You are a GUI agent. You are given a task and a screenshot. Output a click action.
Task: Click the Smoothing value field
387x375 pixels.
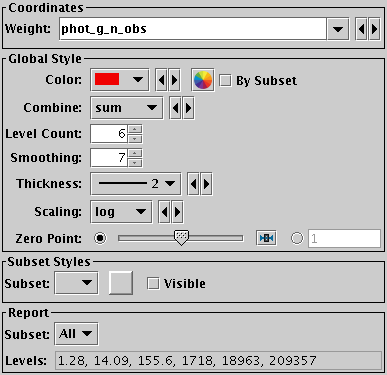pyautogui.click(x=109, y=158)
